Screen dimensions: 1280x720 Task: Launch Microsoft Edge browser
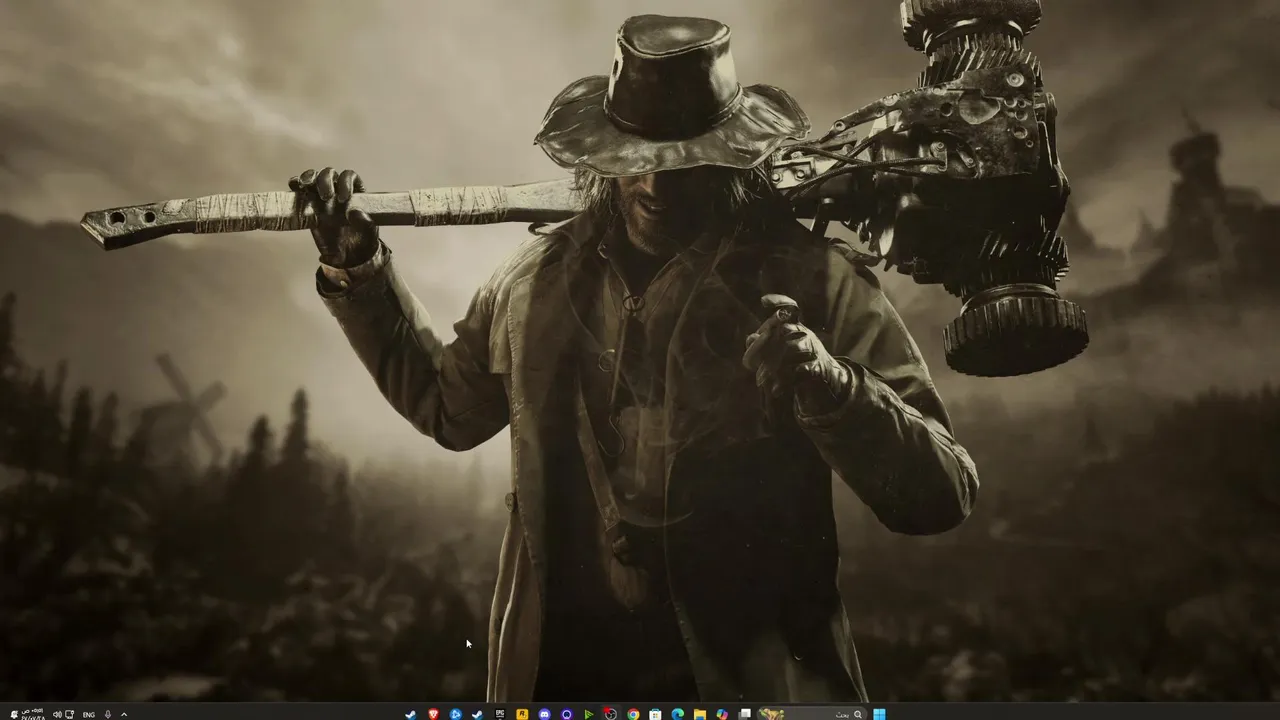tap(678, 714)
